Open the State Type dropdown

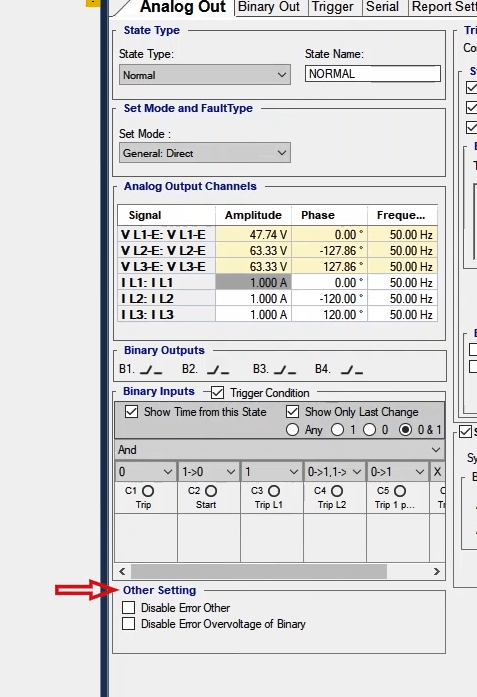pos(205,75)
